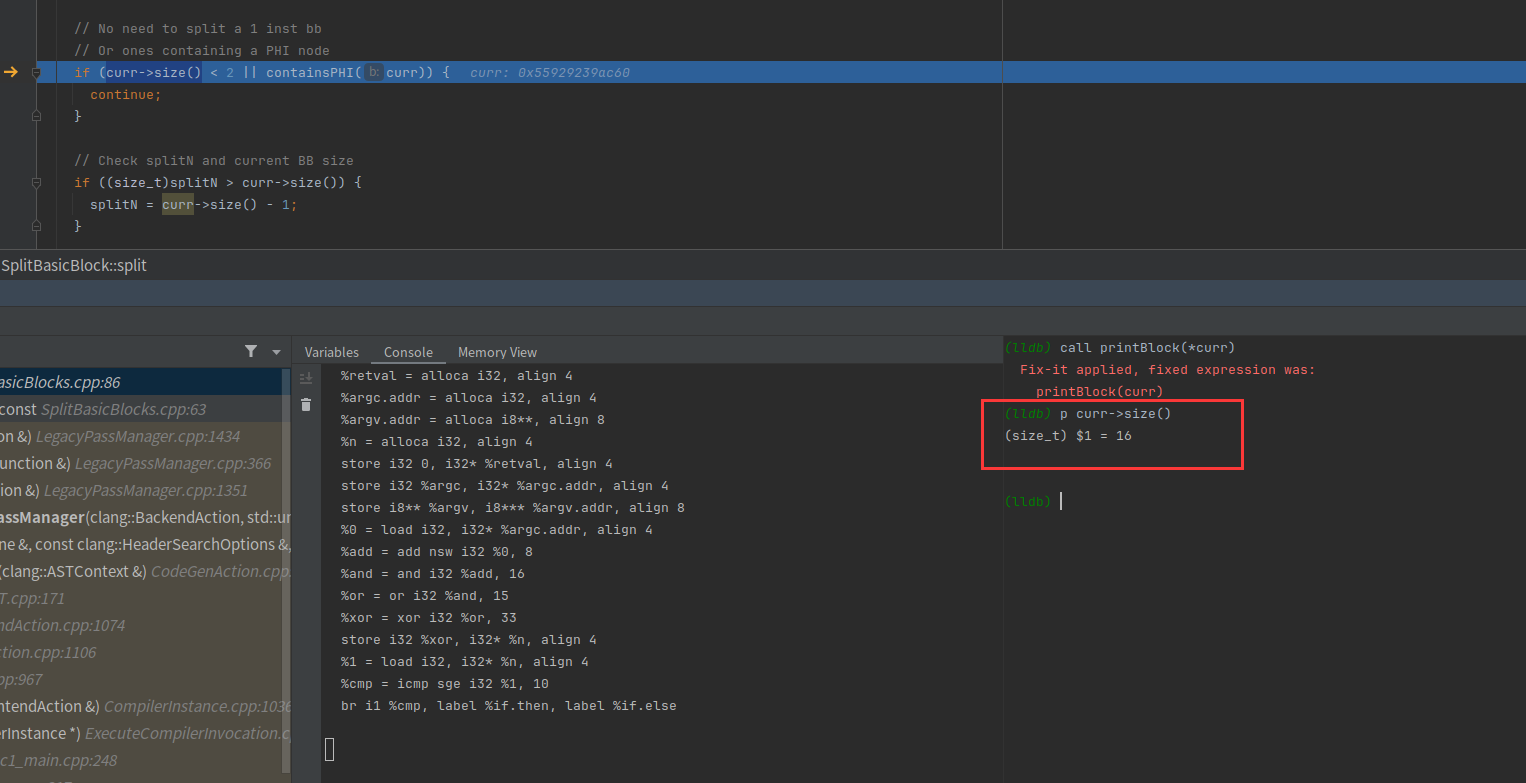This screenshot has height=783, width=1526.
Task: Click the LLDB prompt input line
Action: pos(1264,501)
